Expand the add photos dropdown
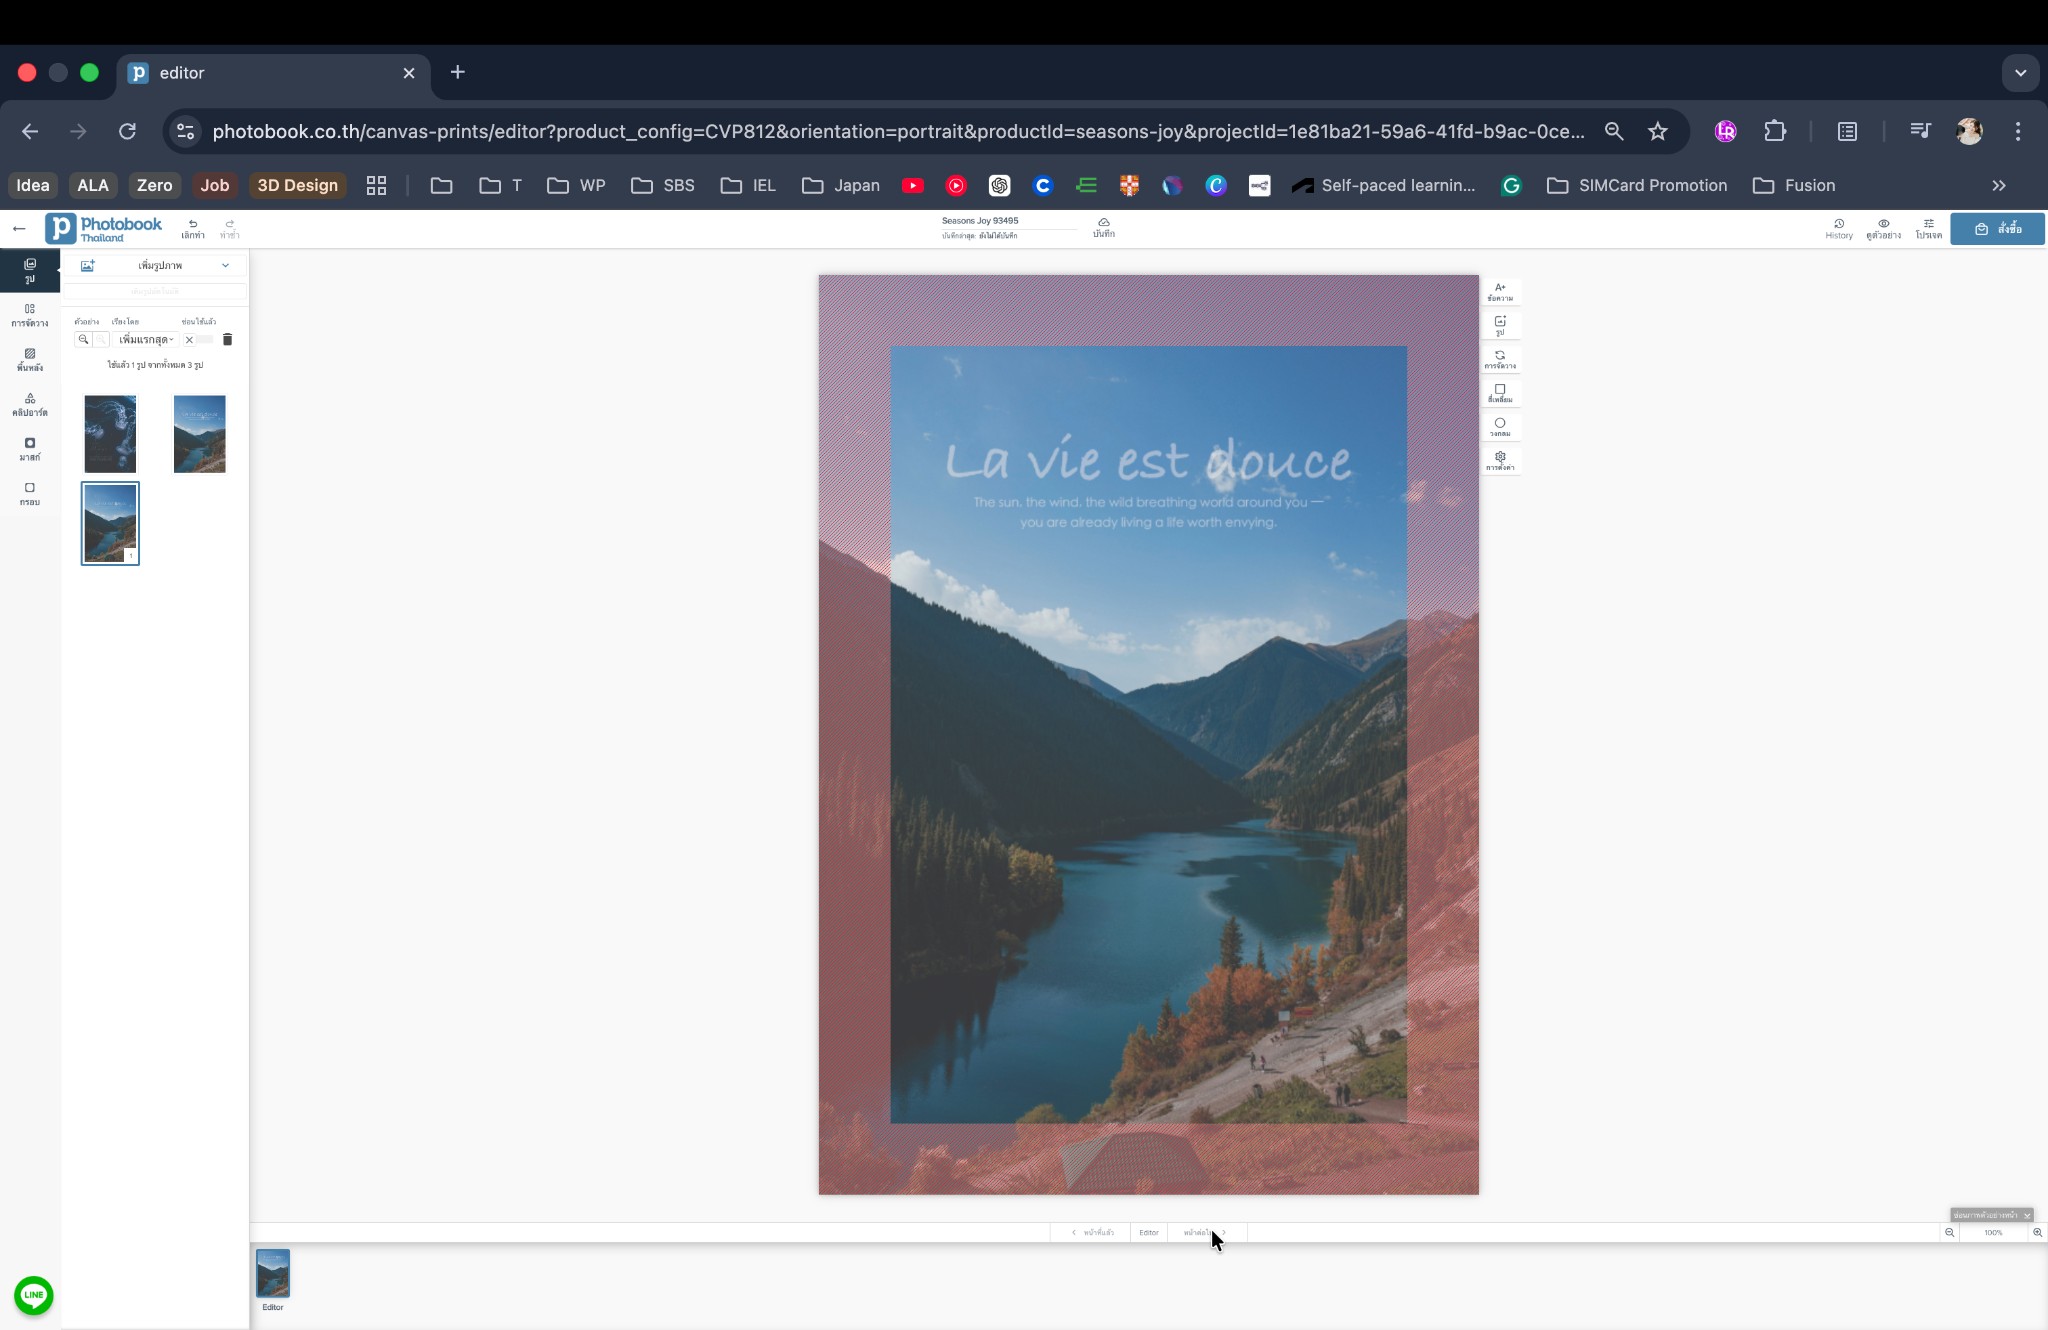 point(225,265)
